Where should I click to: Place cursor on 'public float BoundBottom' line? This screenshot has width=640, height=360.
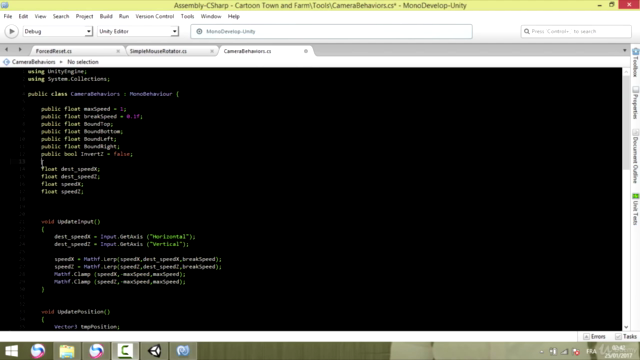82,131
